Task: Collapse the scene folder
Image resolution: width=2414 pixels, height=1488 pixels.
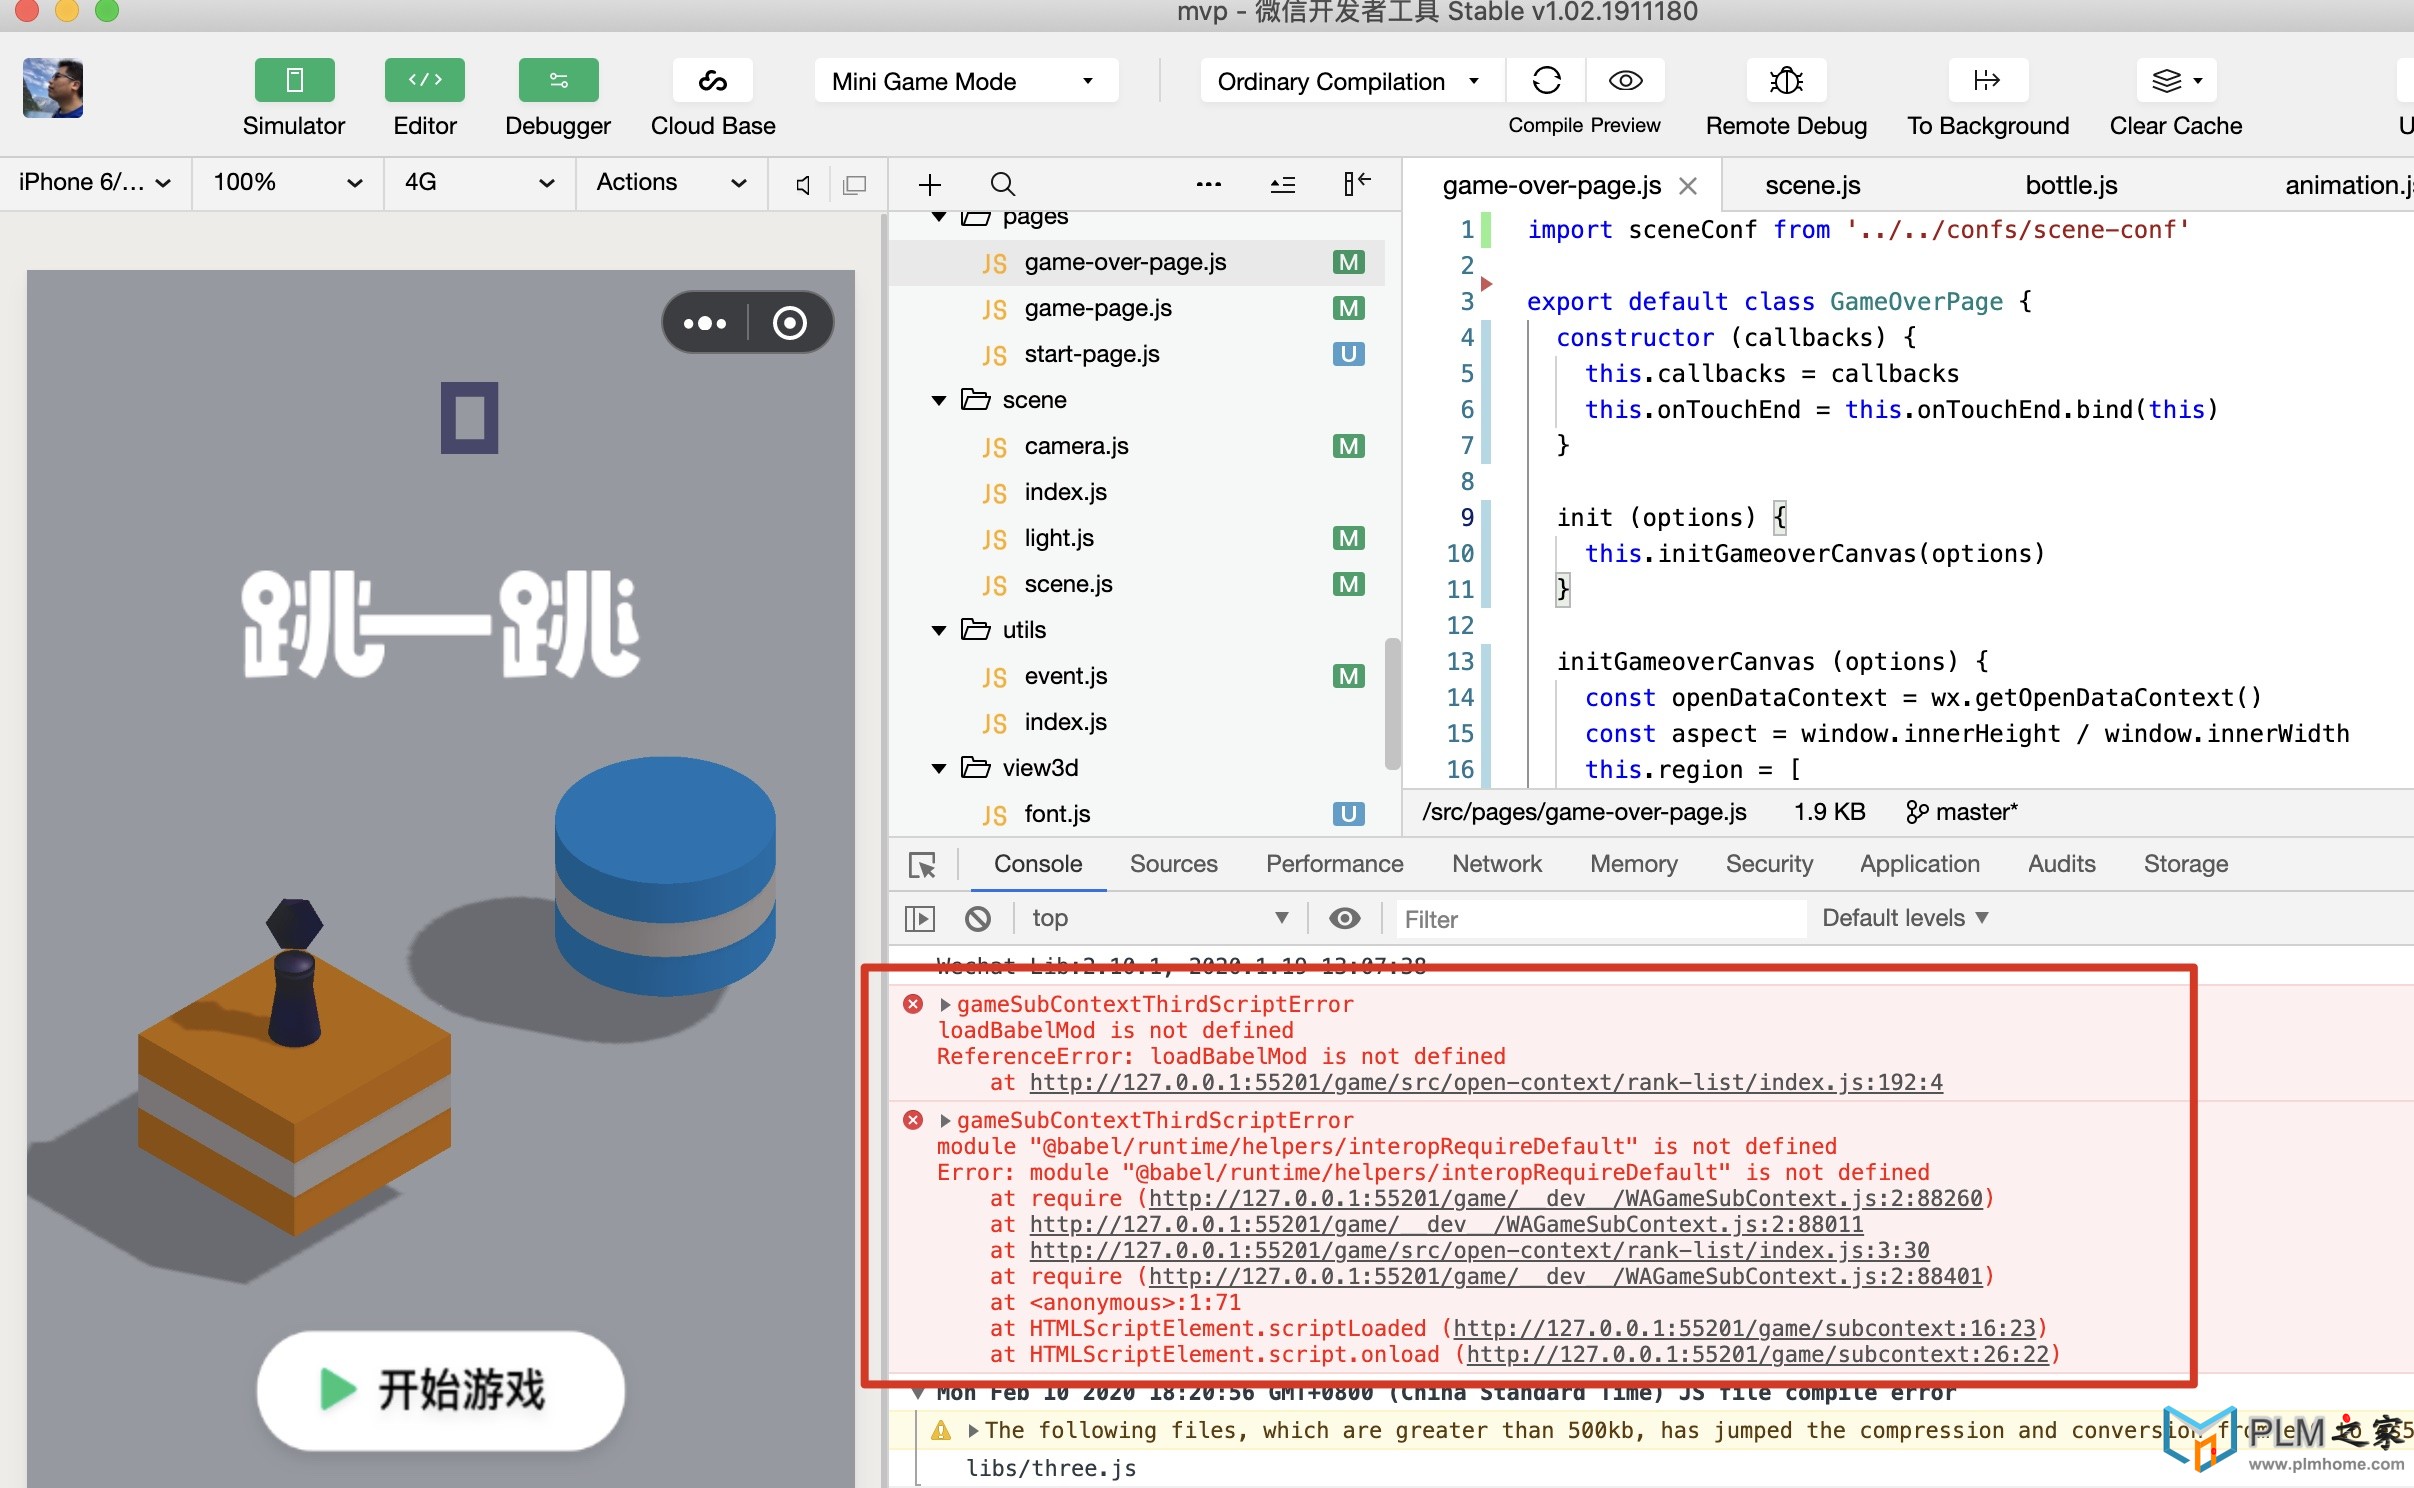Action: (938, 400)
